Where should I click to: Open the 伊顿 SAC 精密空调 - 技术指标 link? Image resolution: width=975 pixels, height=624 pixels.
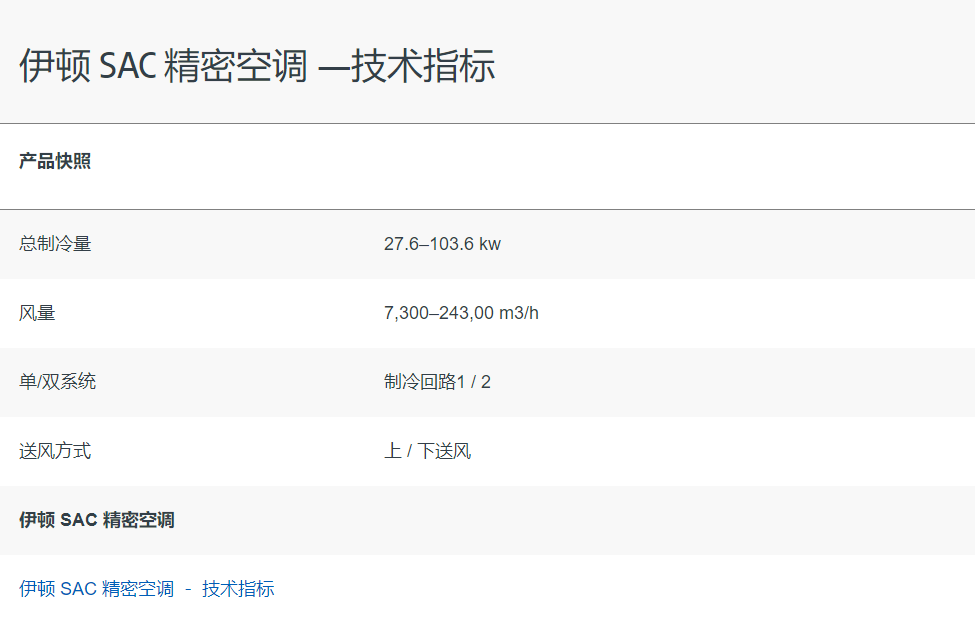[147, 589]
